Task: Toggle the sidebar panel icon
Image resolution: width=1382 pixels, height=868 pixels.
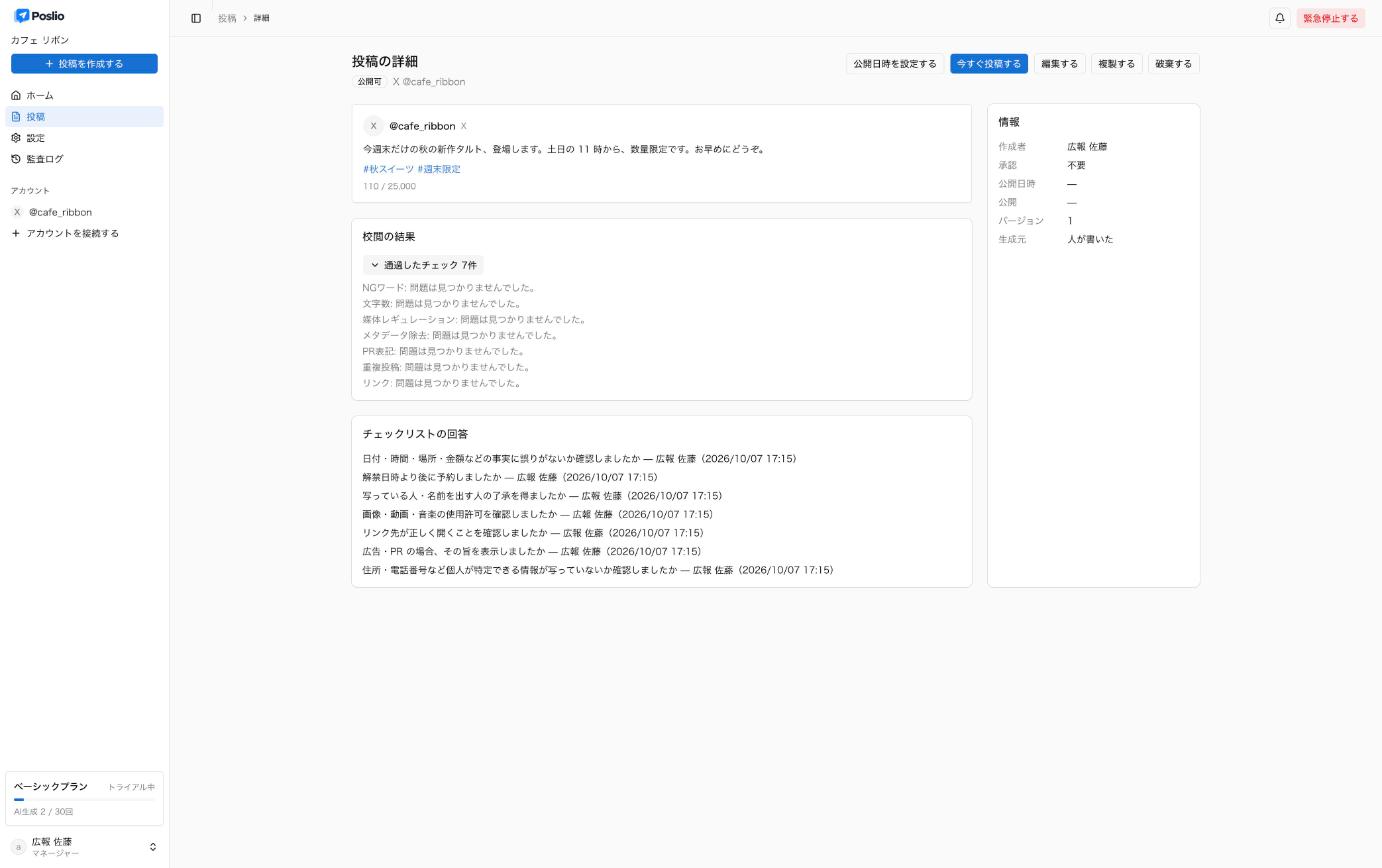Action: (x=196, y=18)
